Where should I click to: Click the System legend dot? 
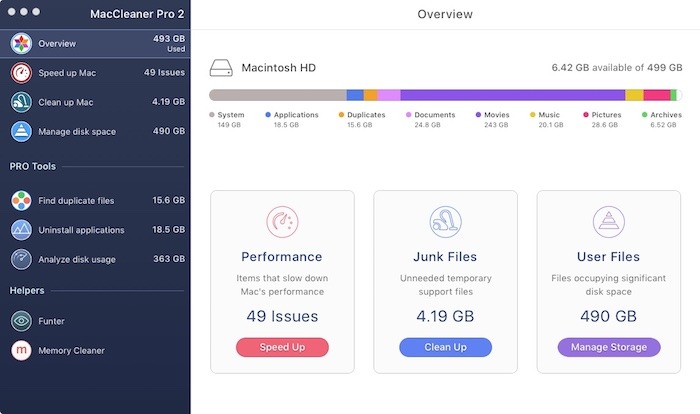(x=212, y=115)
